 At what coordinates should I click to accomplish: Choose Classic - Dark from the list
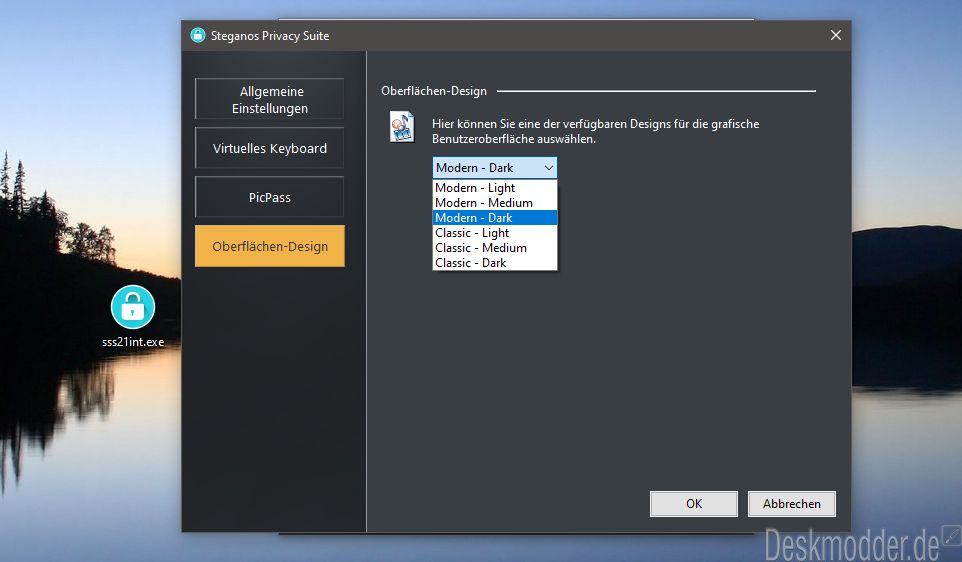494,263
